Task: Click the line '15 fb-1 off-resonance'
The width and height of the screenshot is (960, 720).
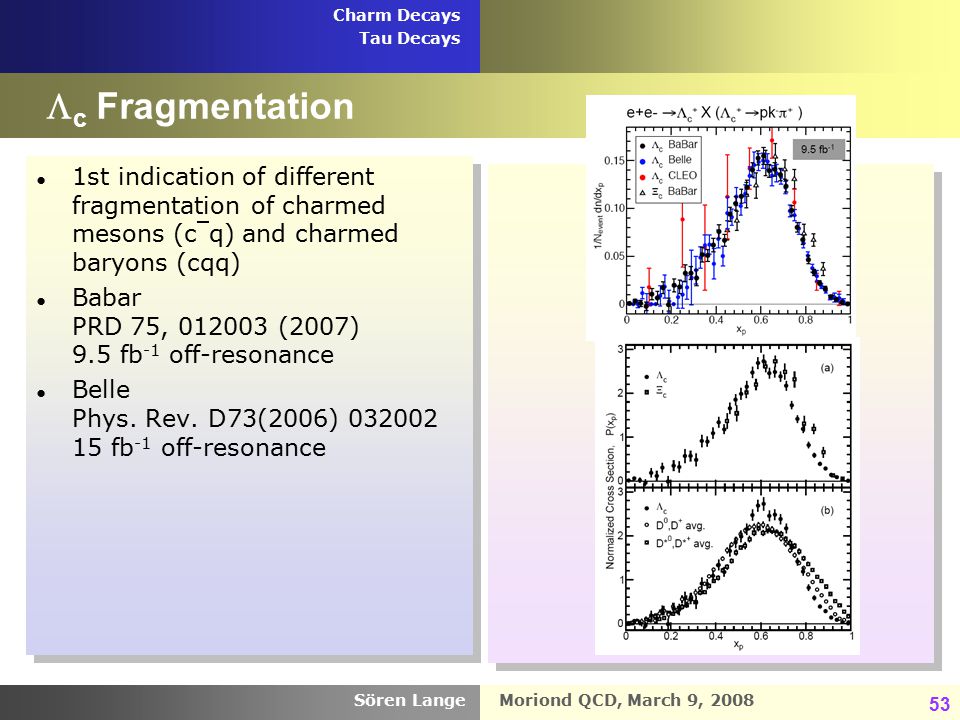Action: (x=199, y=447)
